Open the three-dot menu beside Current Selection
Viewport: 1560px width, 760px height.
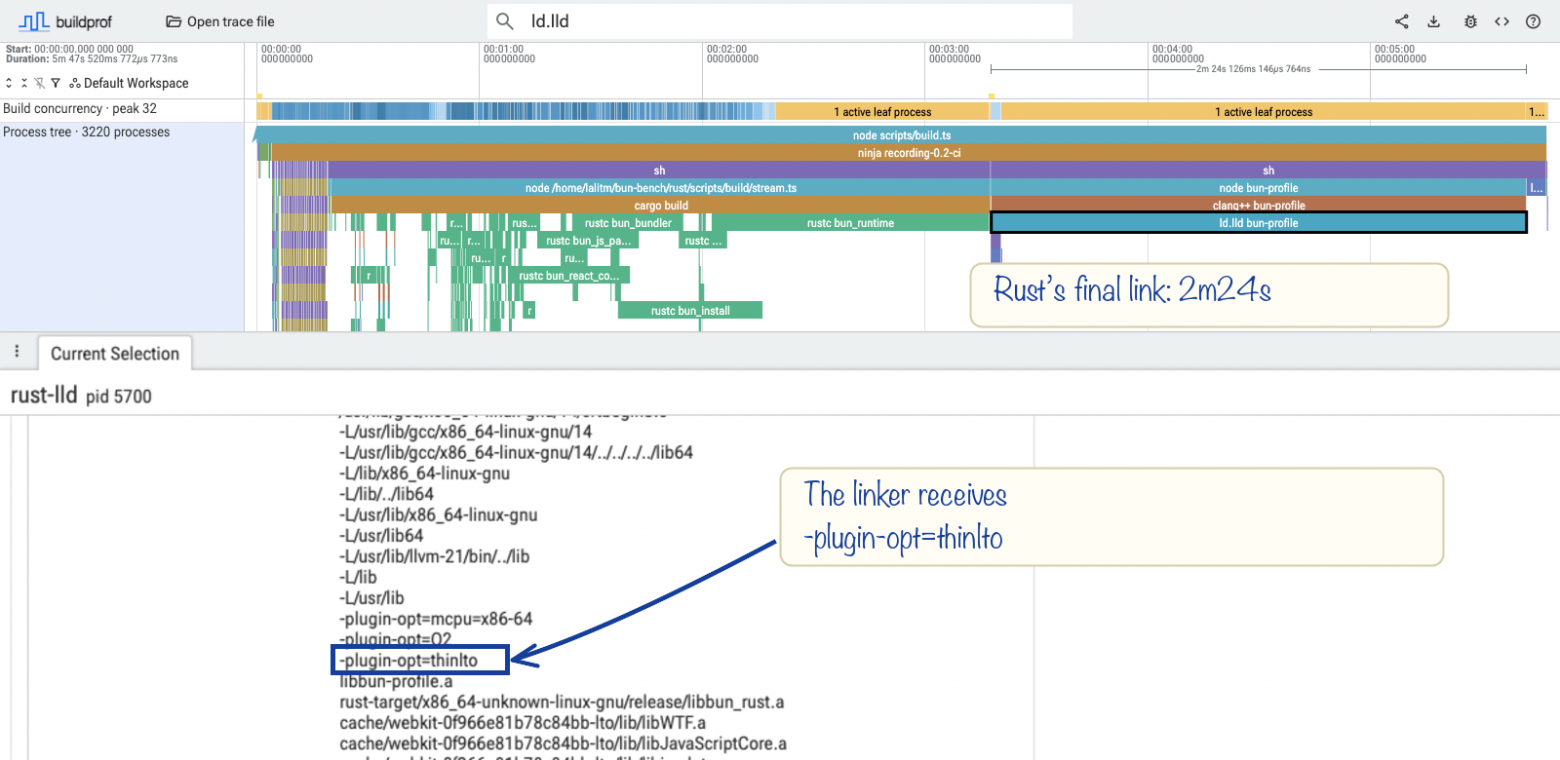click(17, 352)
